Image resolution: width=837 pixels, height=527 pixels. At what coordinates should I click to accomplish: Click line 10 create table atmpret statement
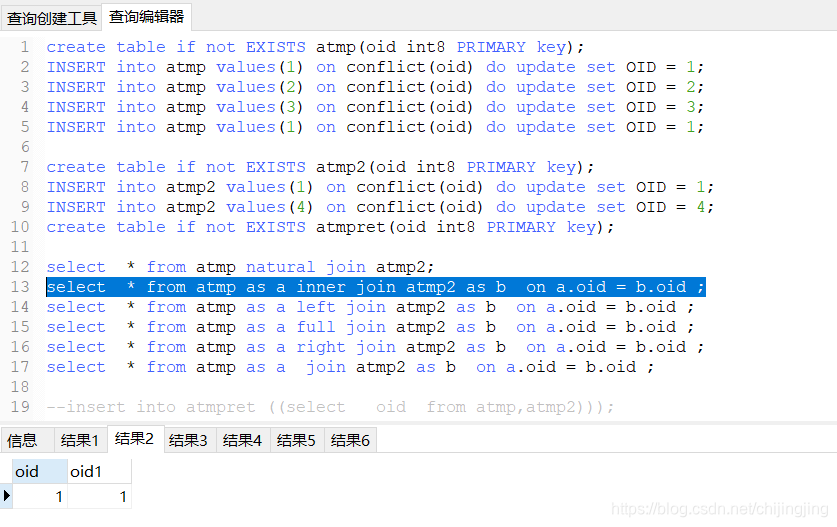click(x=330, y=227)
